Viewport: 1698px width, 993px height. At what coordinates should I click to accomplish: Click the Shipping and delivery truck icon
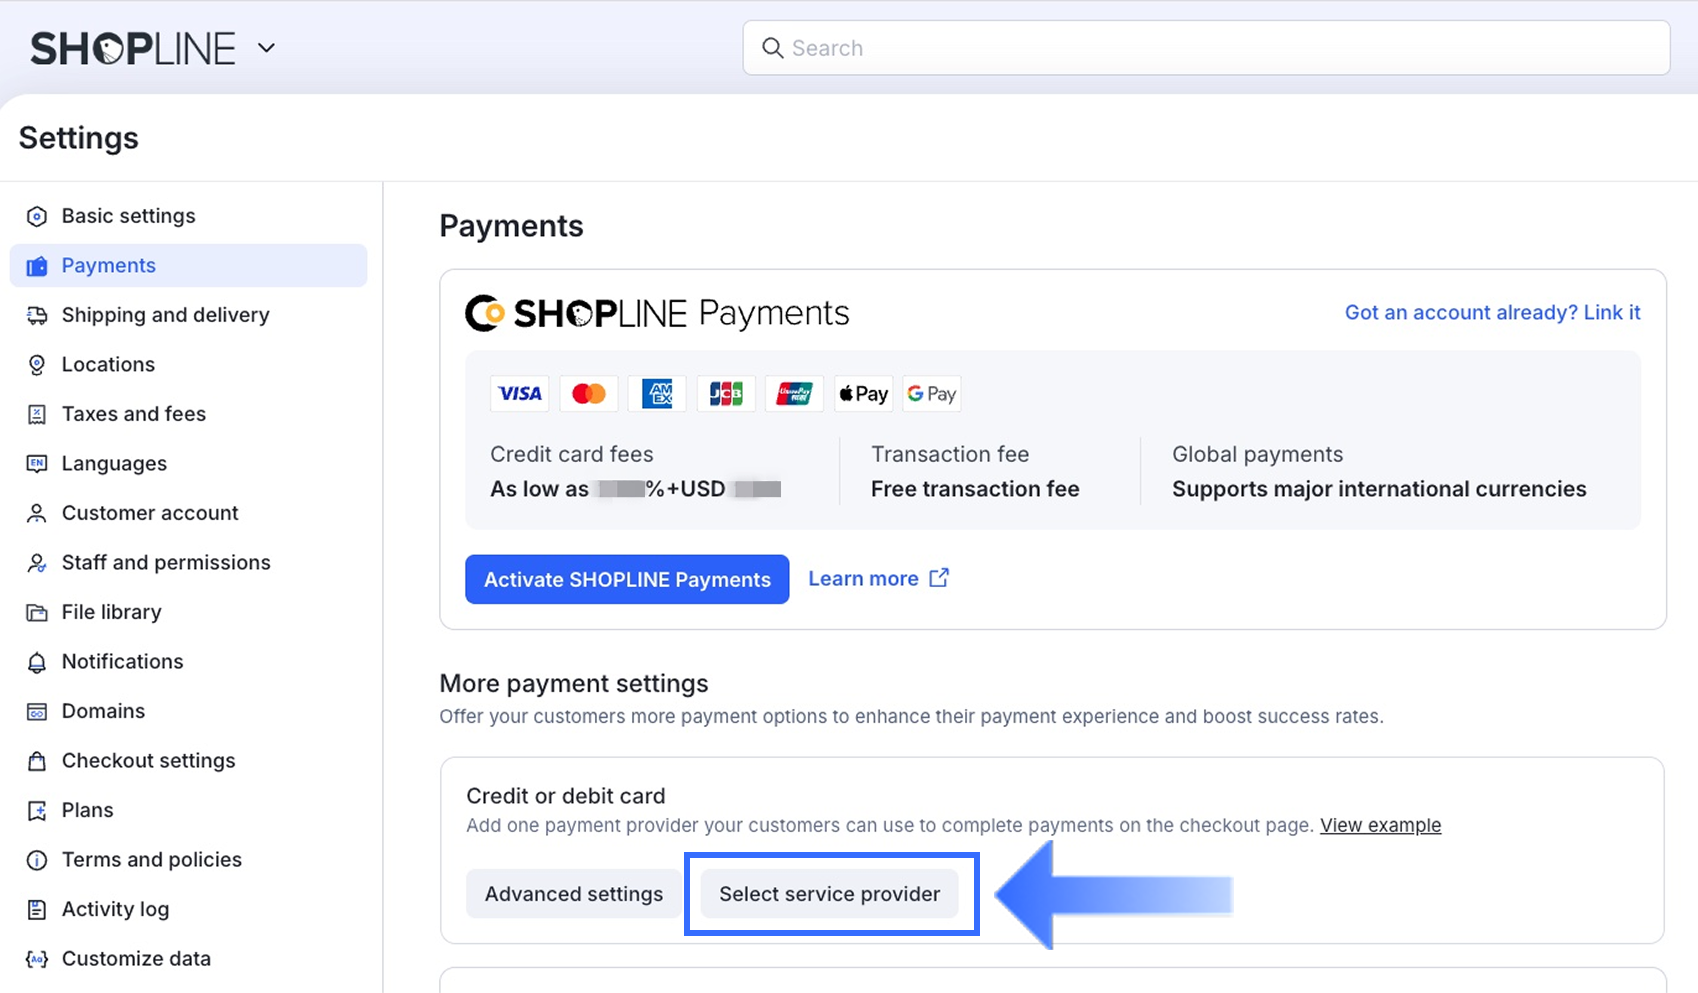click(x=37, y=316)
